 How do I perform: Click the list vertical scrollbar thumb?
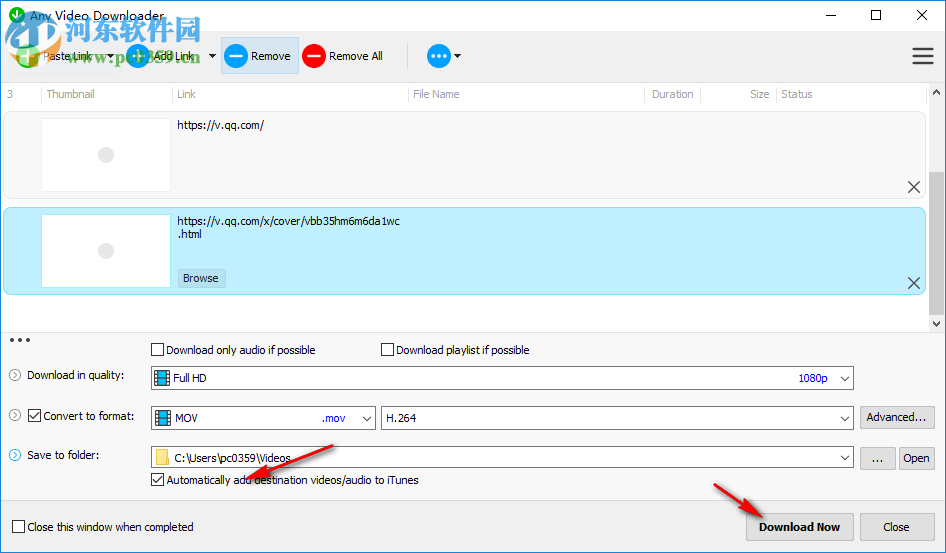(x=936, y=243)
